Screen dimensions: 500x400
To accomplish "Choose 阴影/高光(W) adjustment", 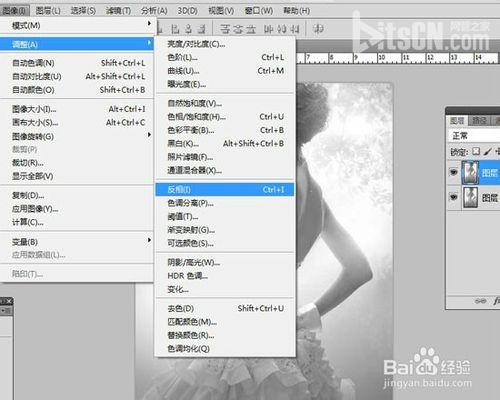I will (225, 262).
